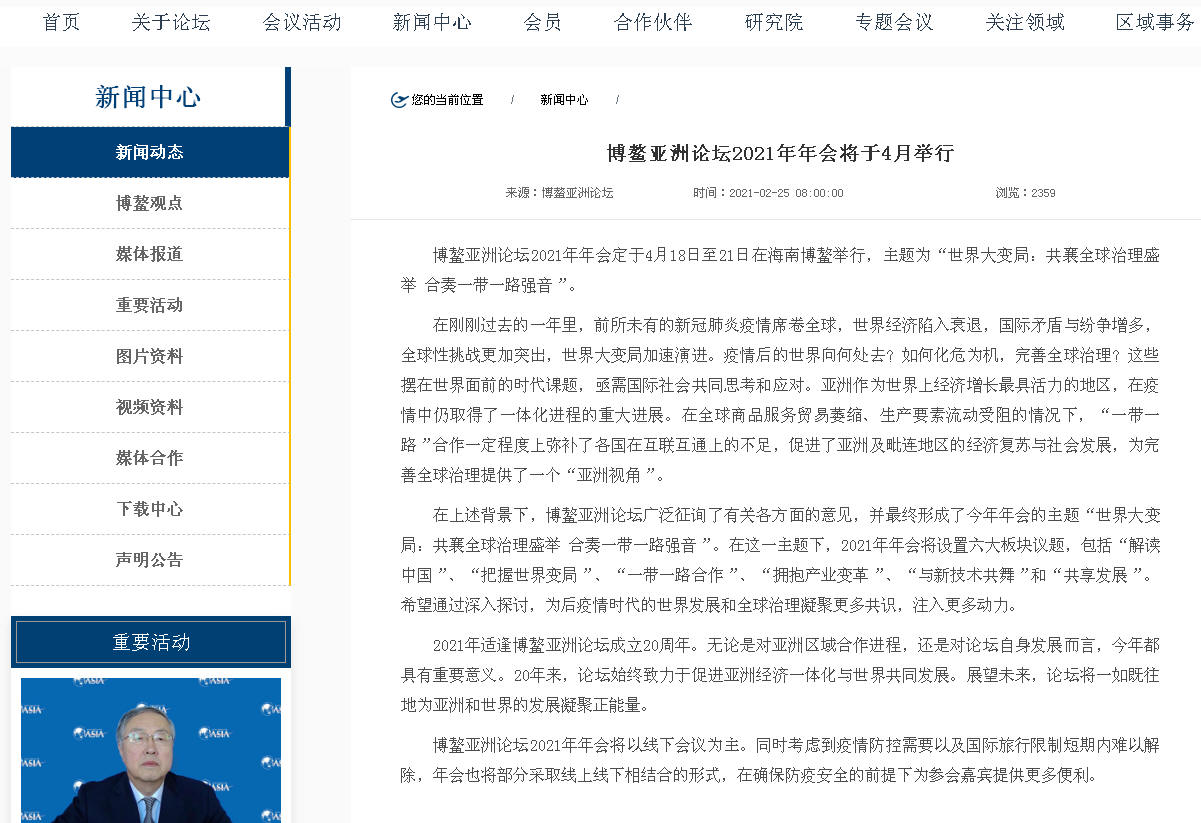Open 博鳌观点 in the sidebar
The height and width of the screenshot is (823, 1201).
point(150,203)
